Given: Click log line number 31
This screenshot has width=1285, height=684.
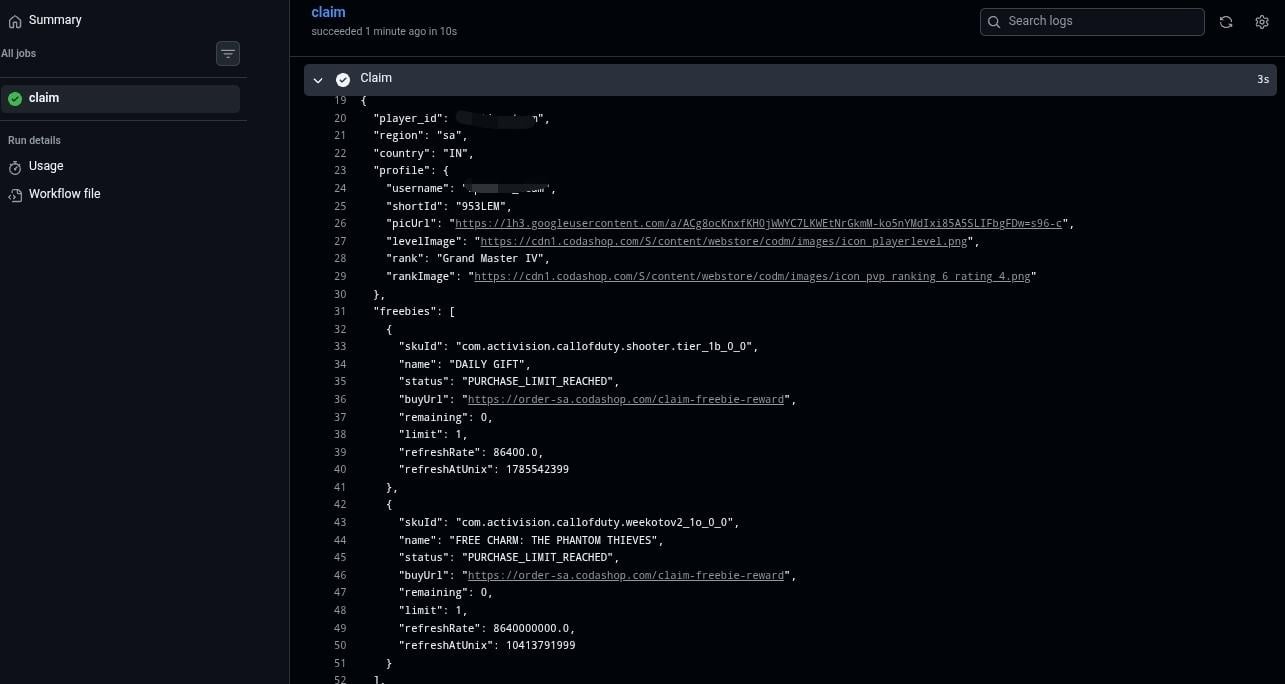Looking at the screenshot, I should pos(340,311).
